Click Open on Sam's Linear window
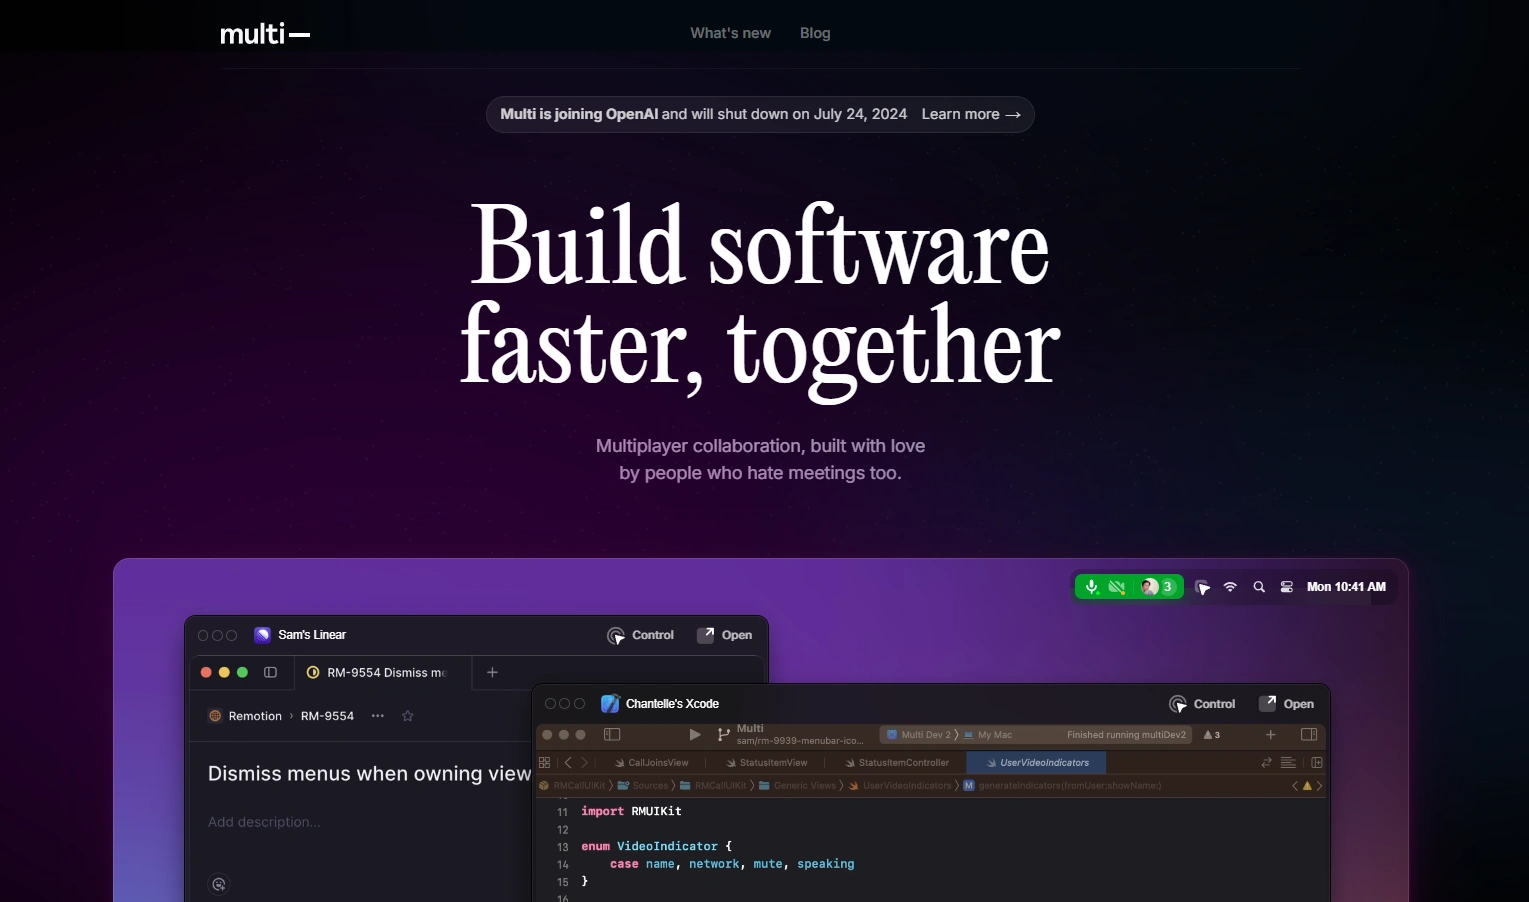Screen dimensions: 1529x902 pos(725,635)
